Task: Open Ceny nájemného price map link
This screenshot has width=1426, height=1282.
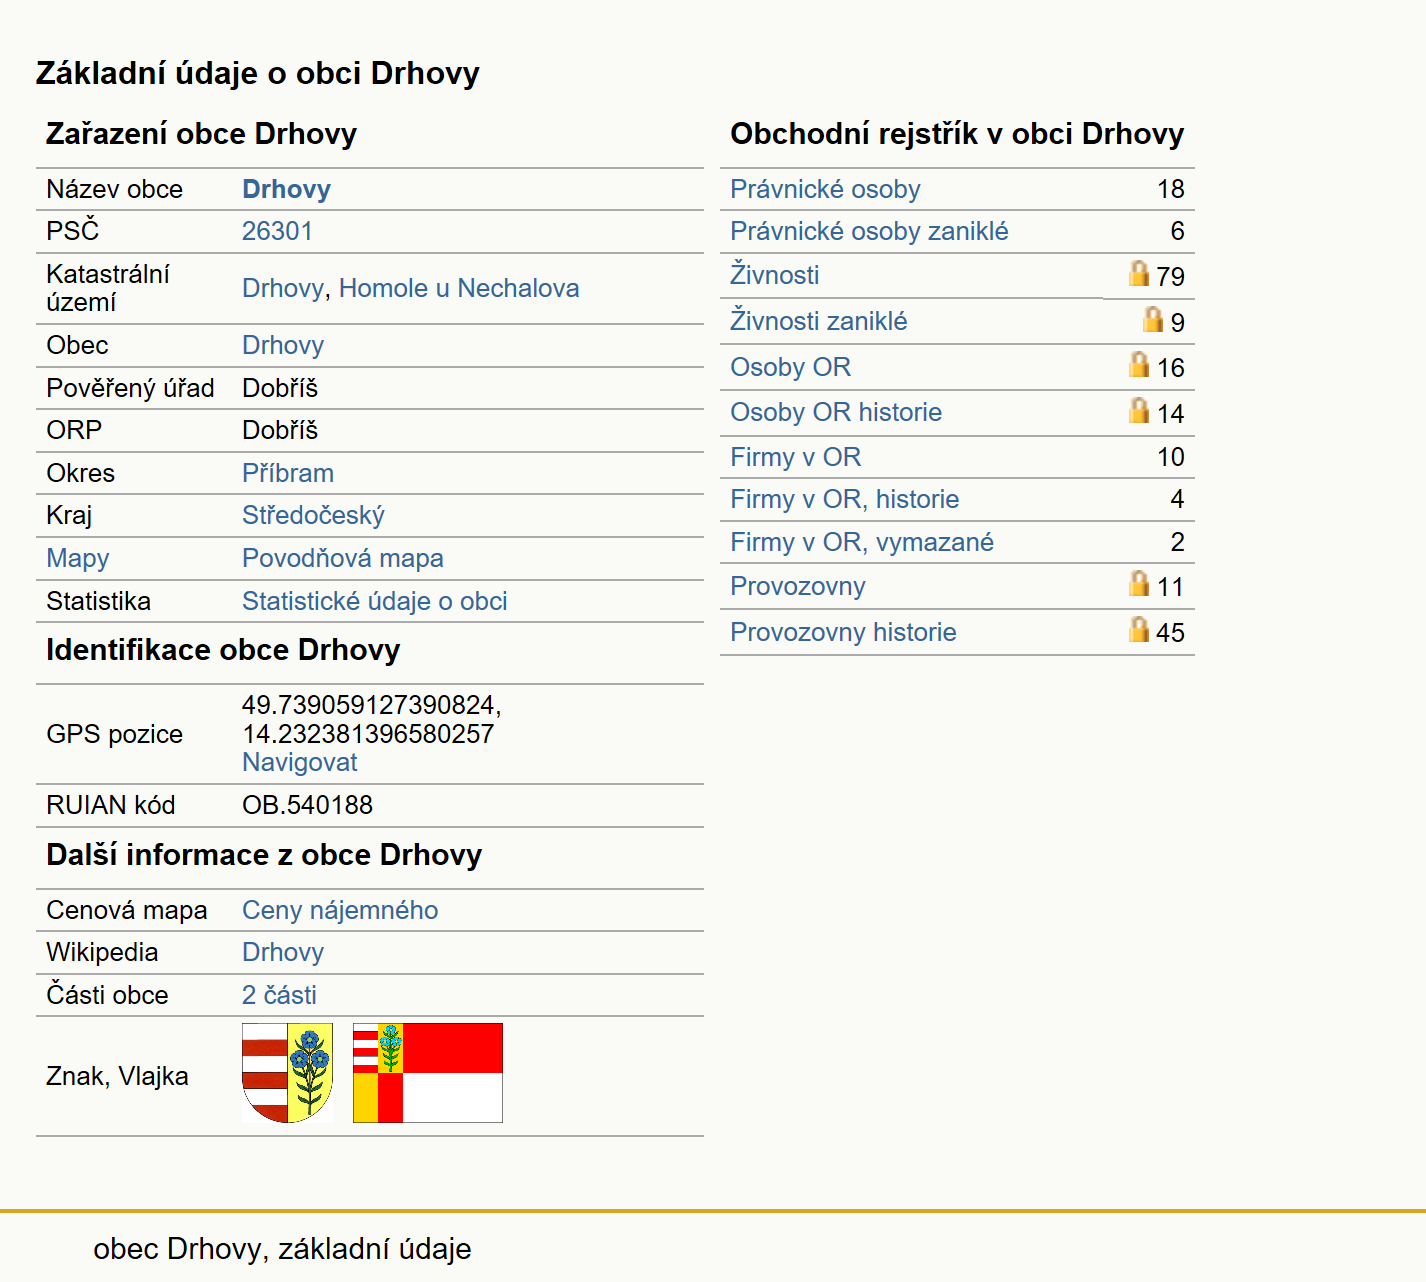Action: click(x=340, y=910)
